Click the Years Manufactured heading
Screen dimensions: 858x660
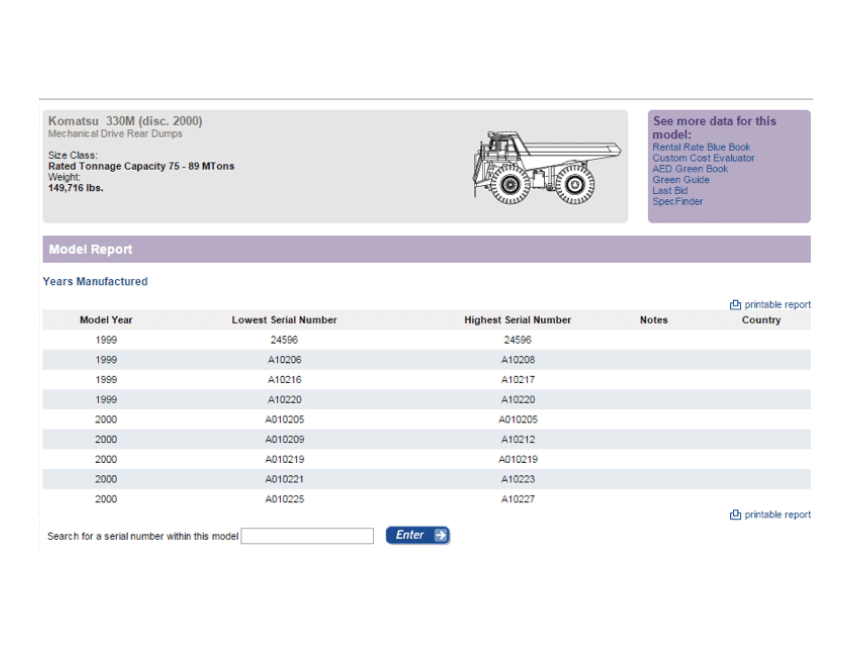(95, 282)
